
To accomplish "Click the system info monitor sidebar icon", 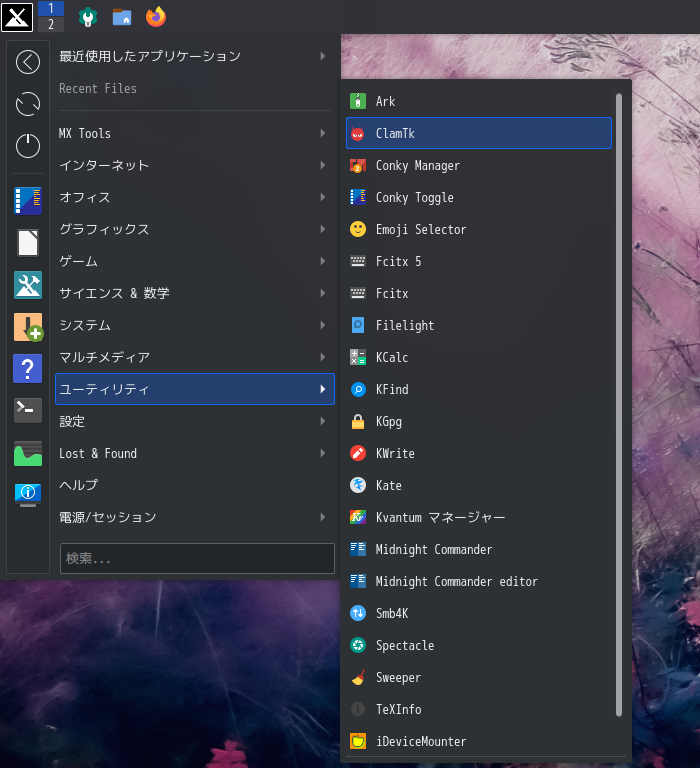I will click(28, 495).
